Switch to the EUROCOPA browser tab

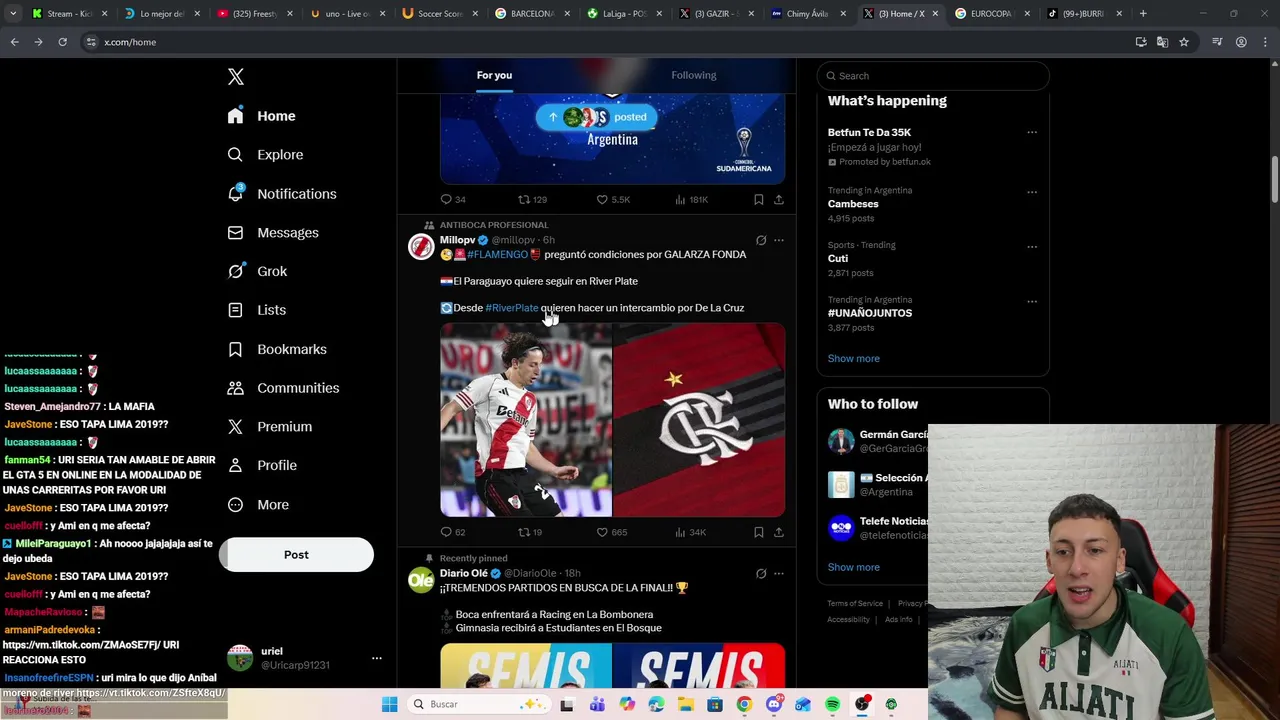point(990,13)
